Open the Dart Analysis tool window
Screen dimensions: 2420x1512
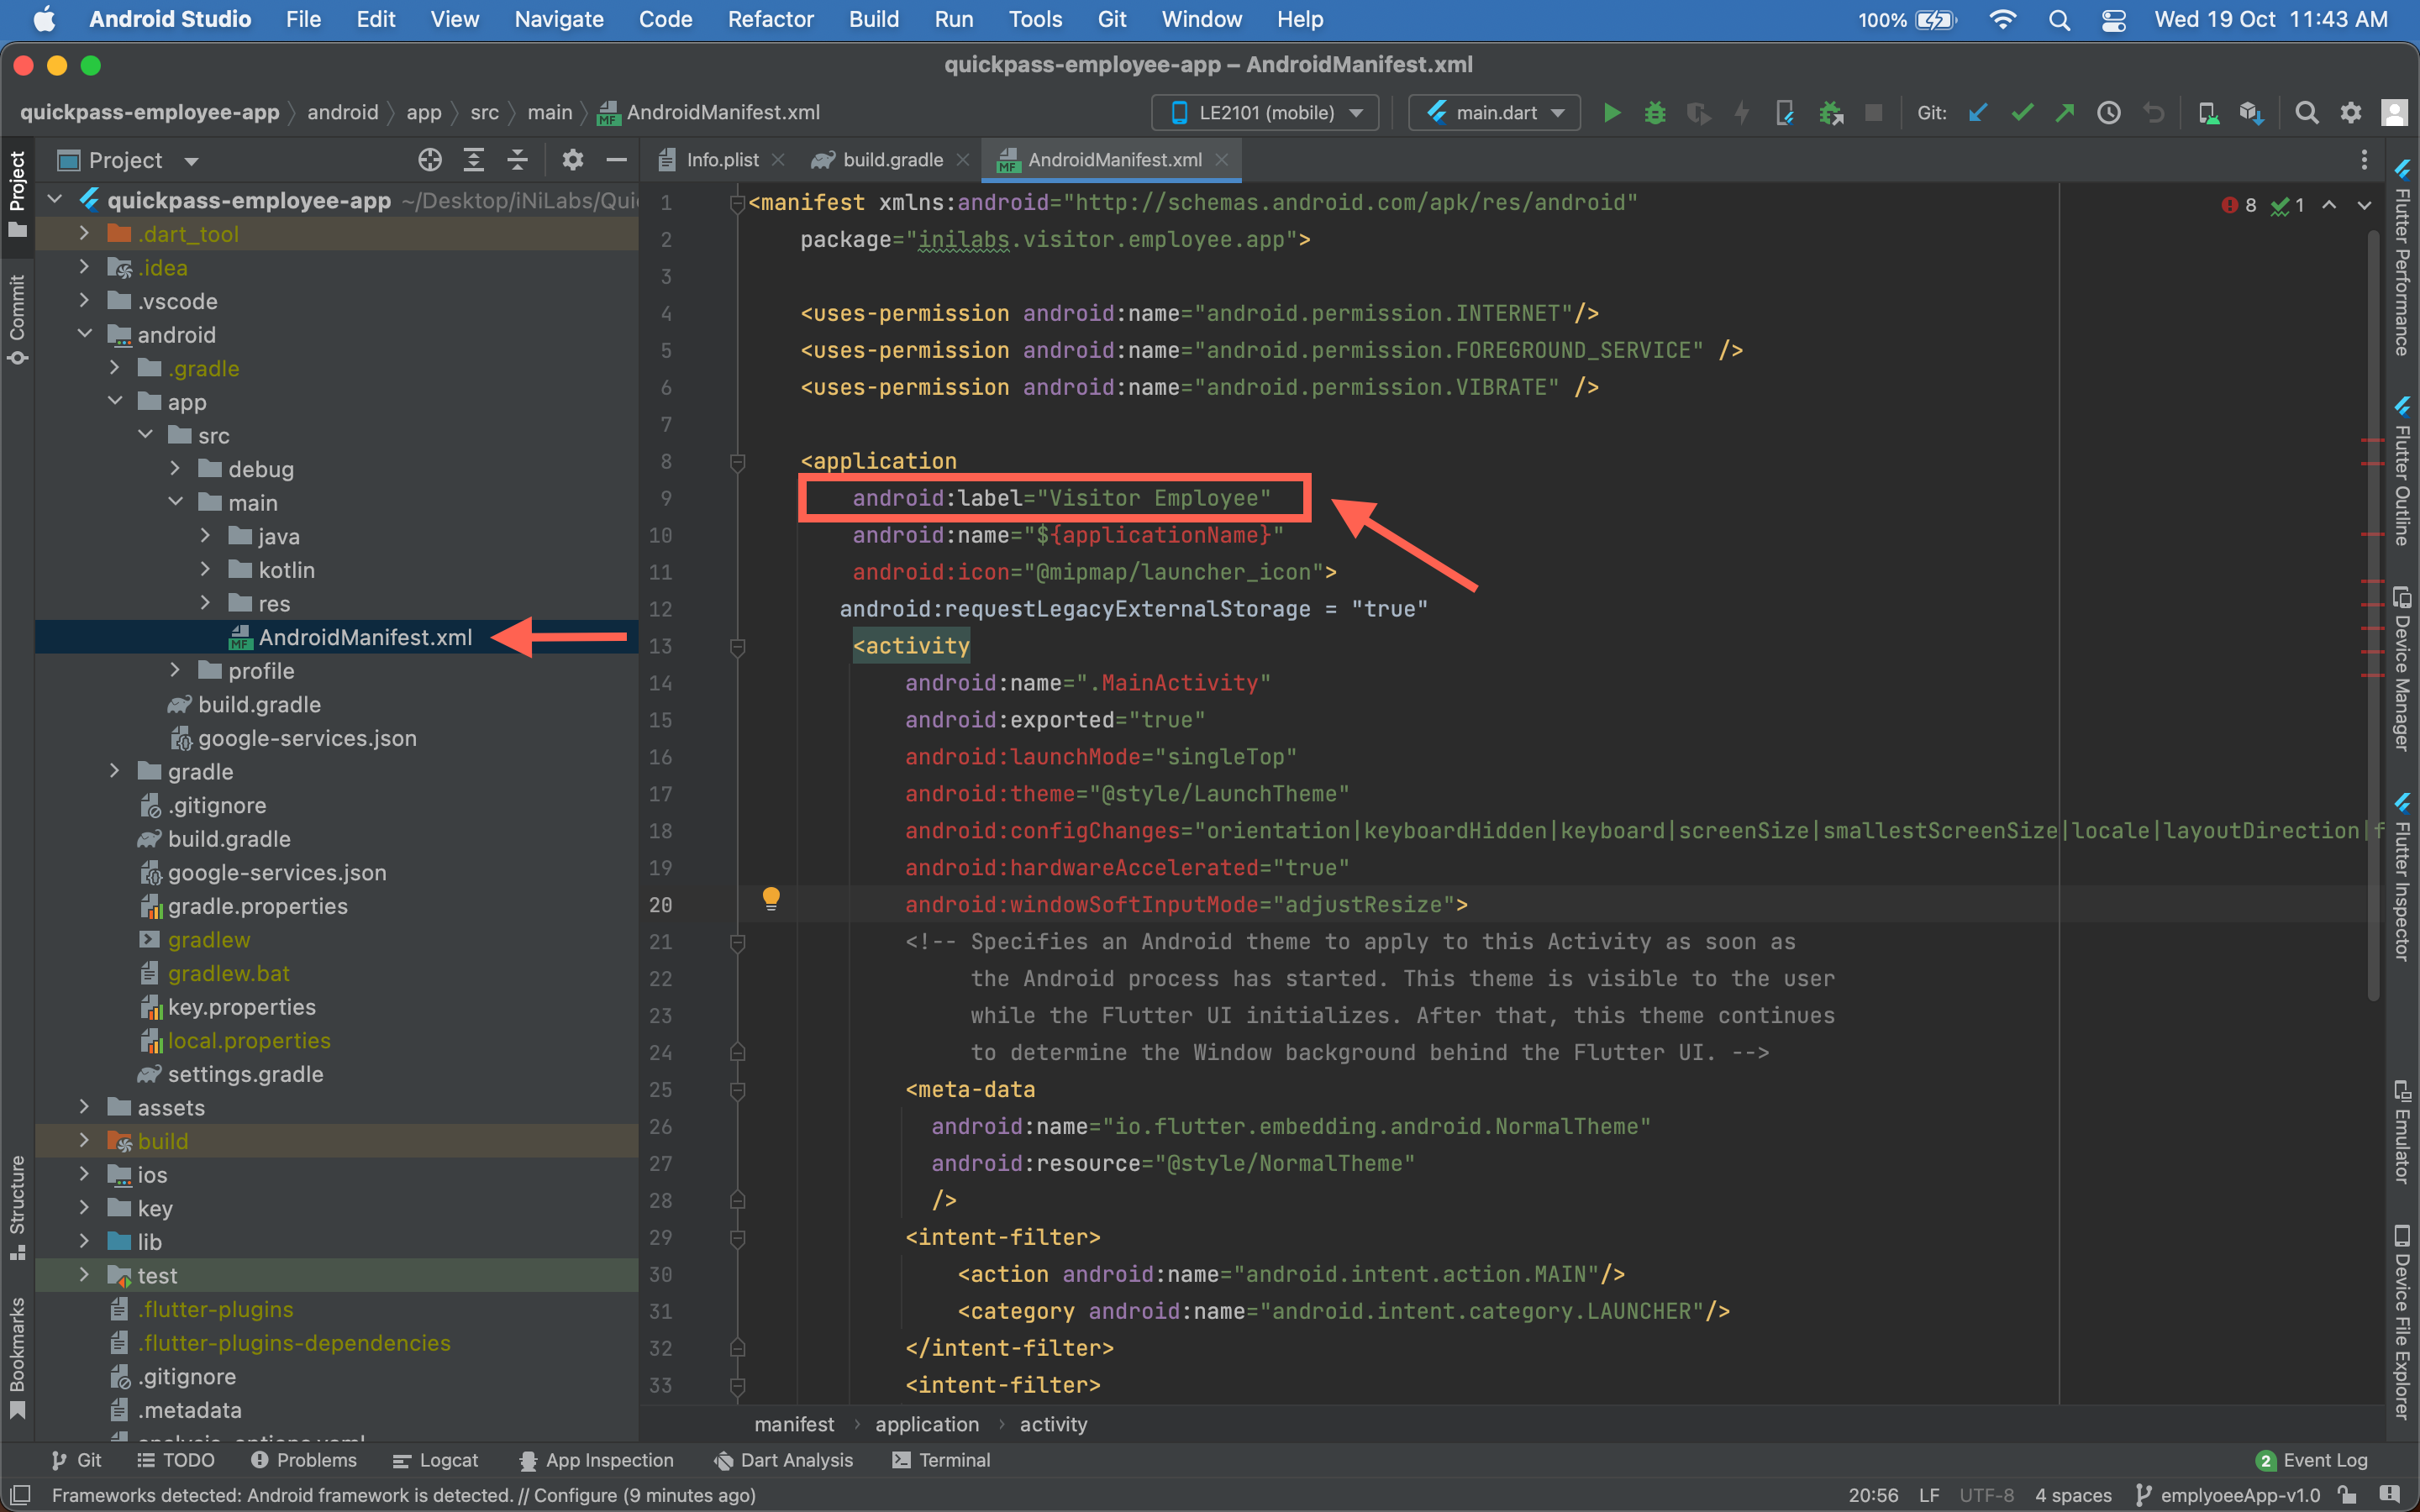point(783,1460)
